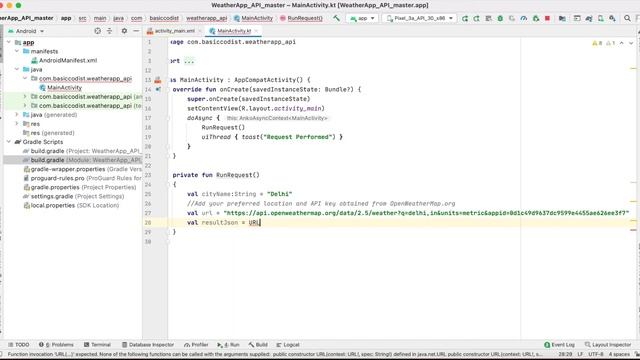Click weatherapp_api breadcrumb item
Screen dimensions: 640x360
(x=207, y=18)
